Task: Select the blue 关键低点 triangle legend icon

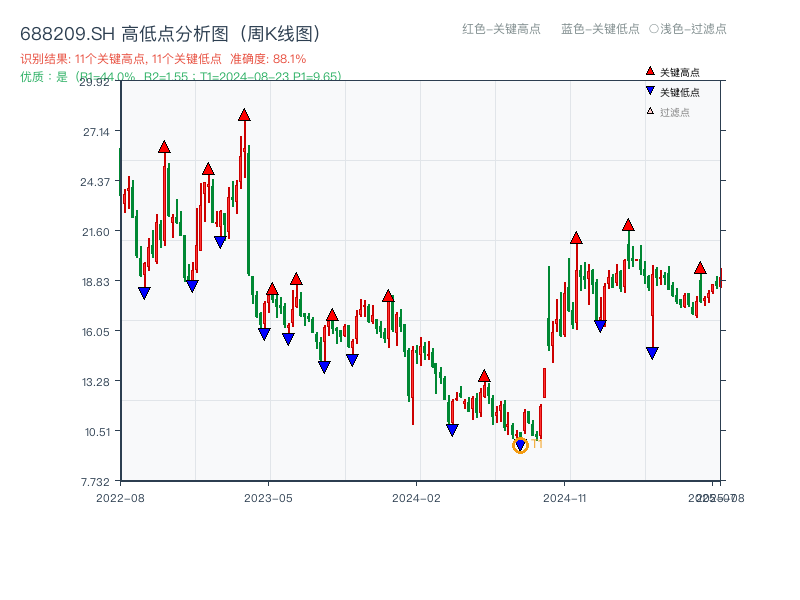Action: pyautogui.click(x=649, y=88)
